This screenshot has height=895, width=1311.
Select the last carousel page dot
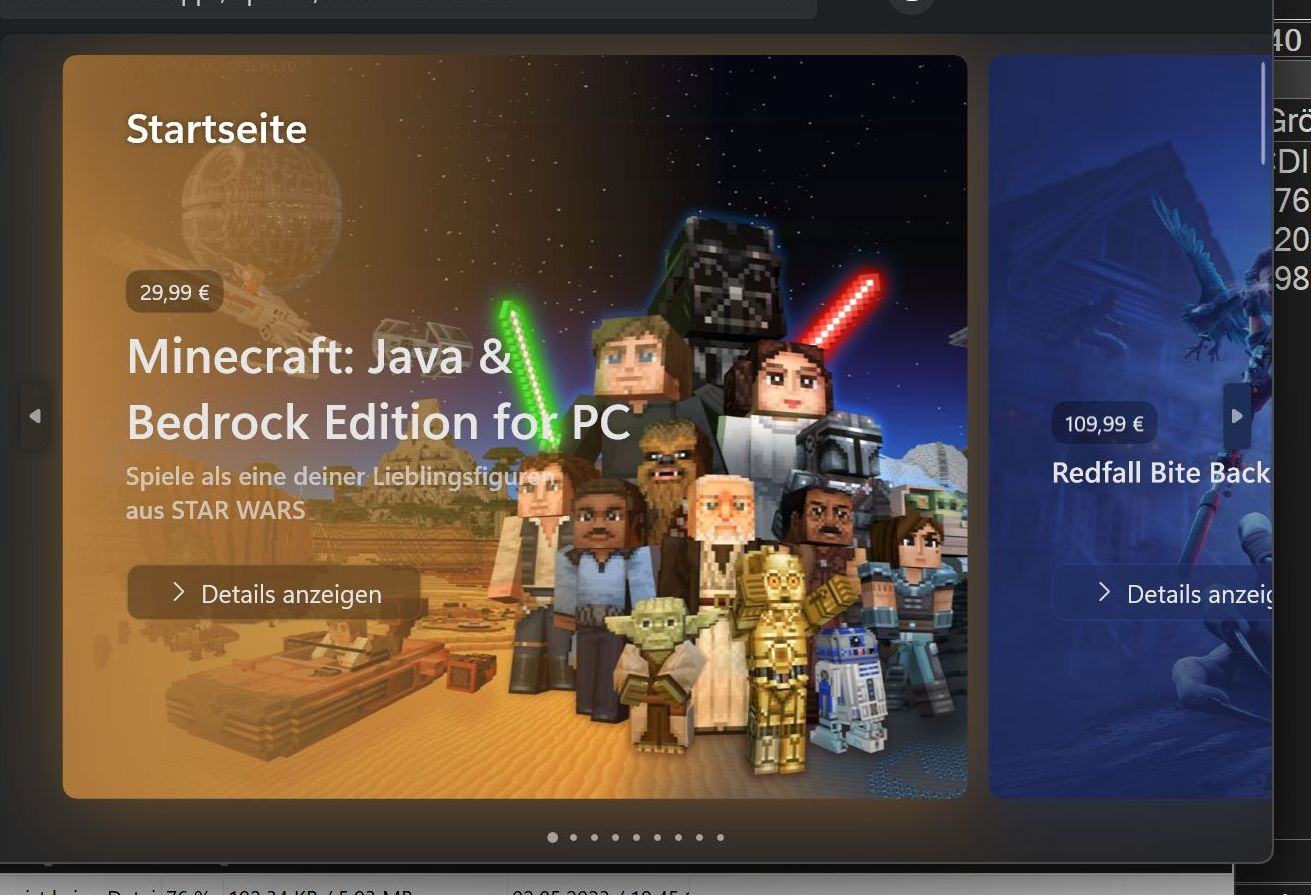(720, 837)
